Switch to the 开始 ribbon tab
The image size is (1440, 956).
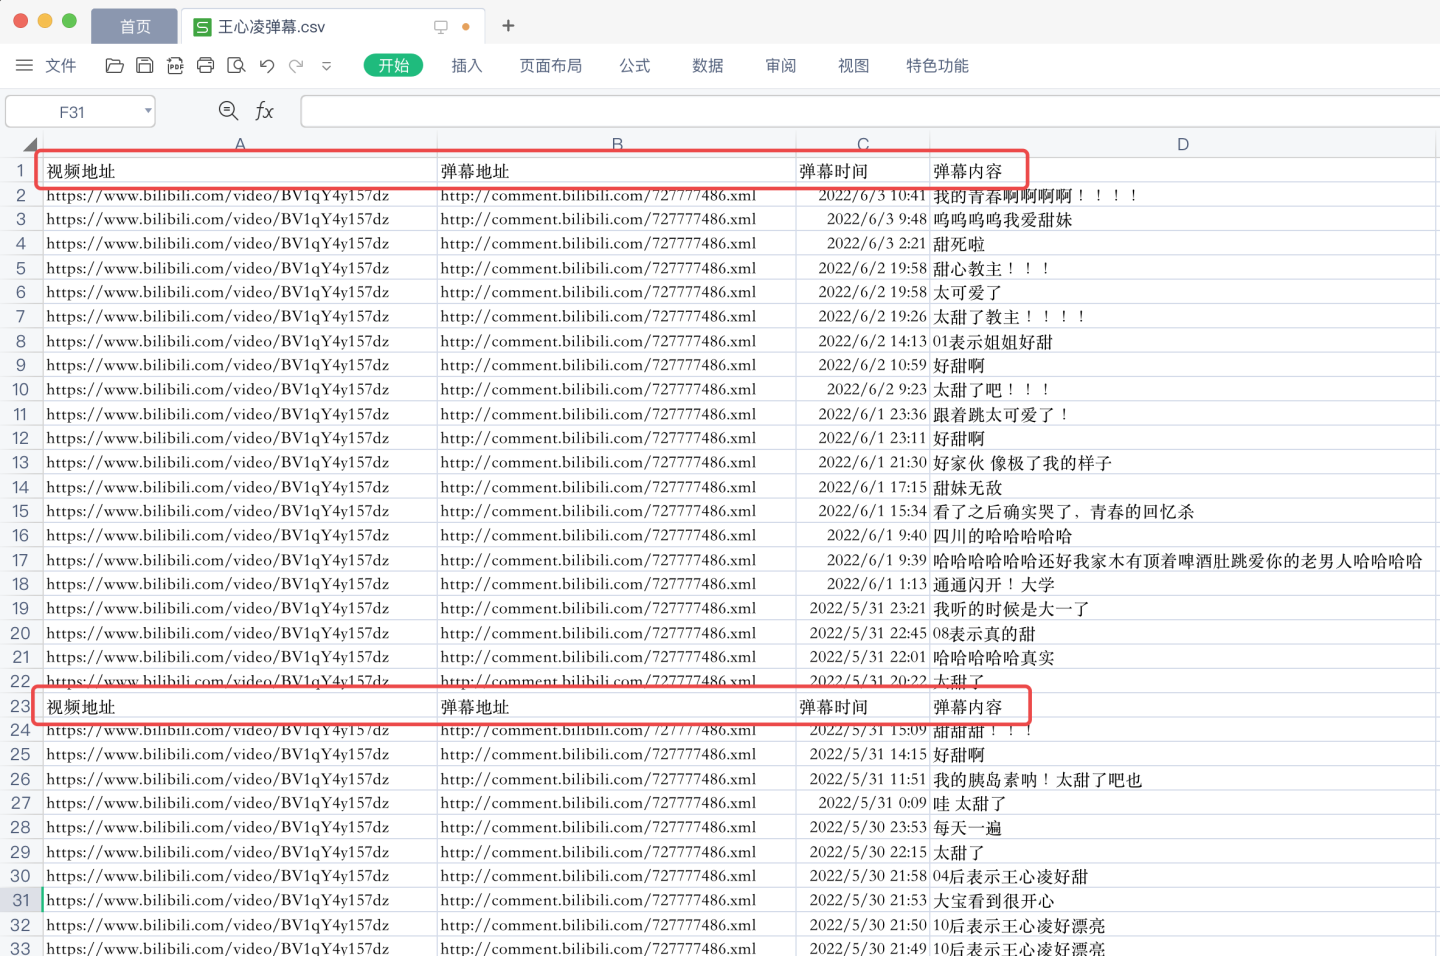coord(394,66)
